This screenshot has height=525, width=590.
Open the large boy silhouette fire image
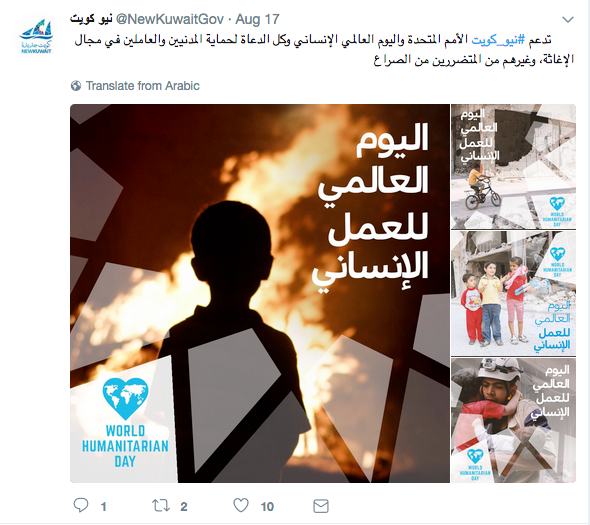pos(260,293)
